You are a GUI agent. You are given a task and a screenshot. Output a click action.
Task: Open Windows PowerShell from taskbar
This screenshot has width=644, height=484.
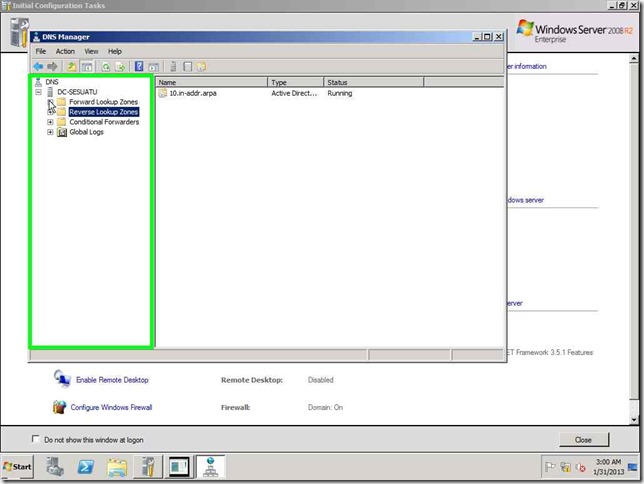coord(85,467)
